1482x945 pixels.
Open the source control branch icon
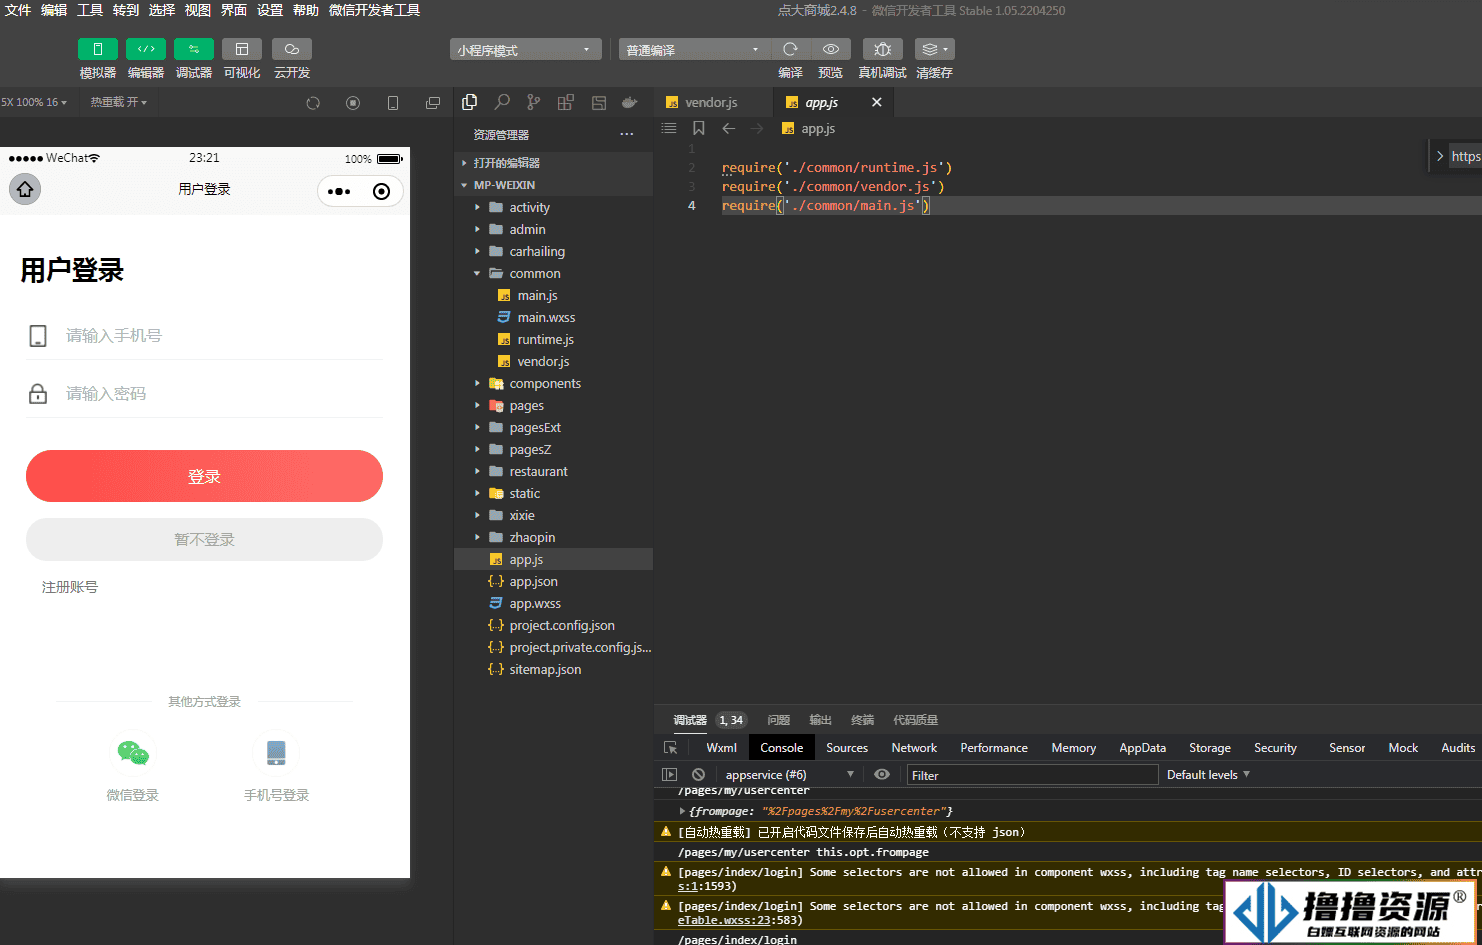[x=534, y=102]
